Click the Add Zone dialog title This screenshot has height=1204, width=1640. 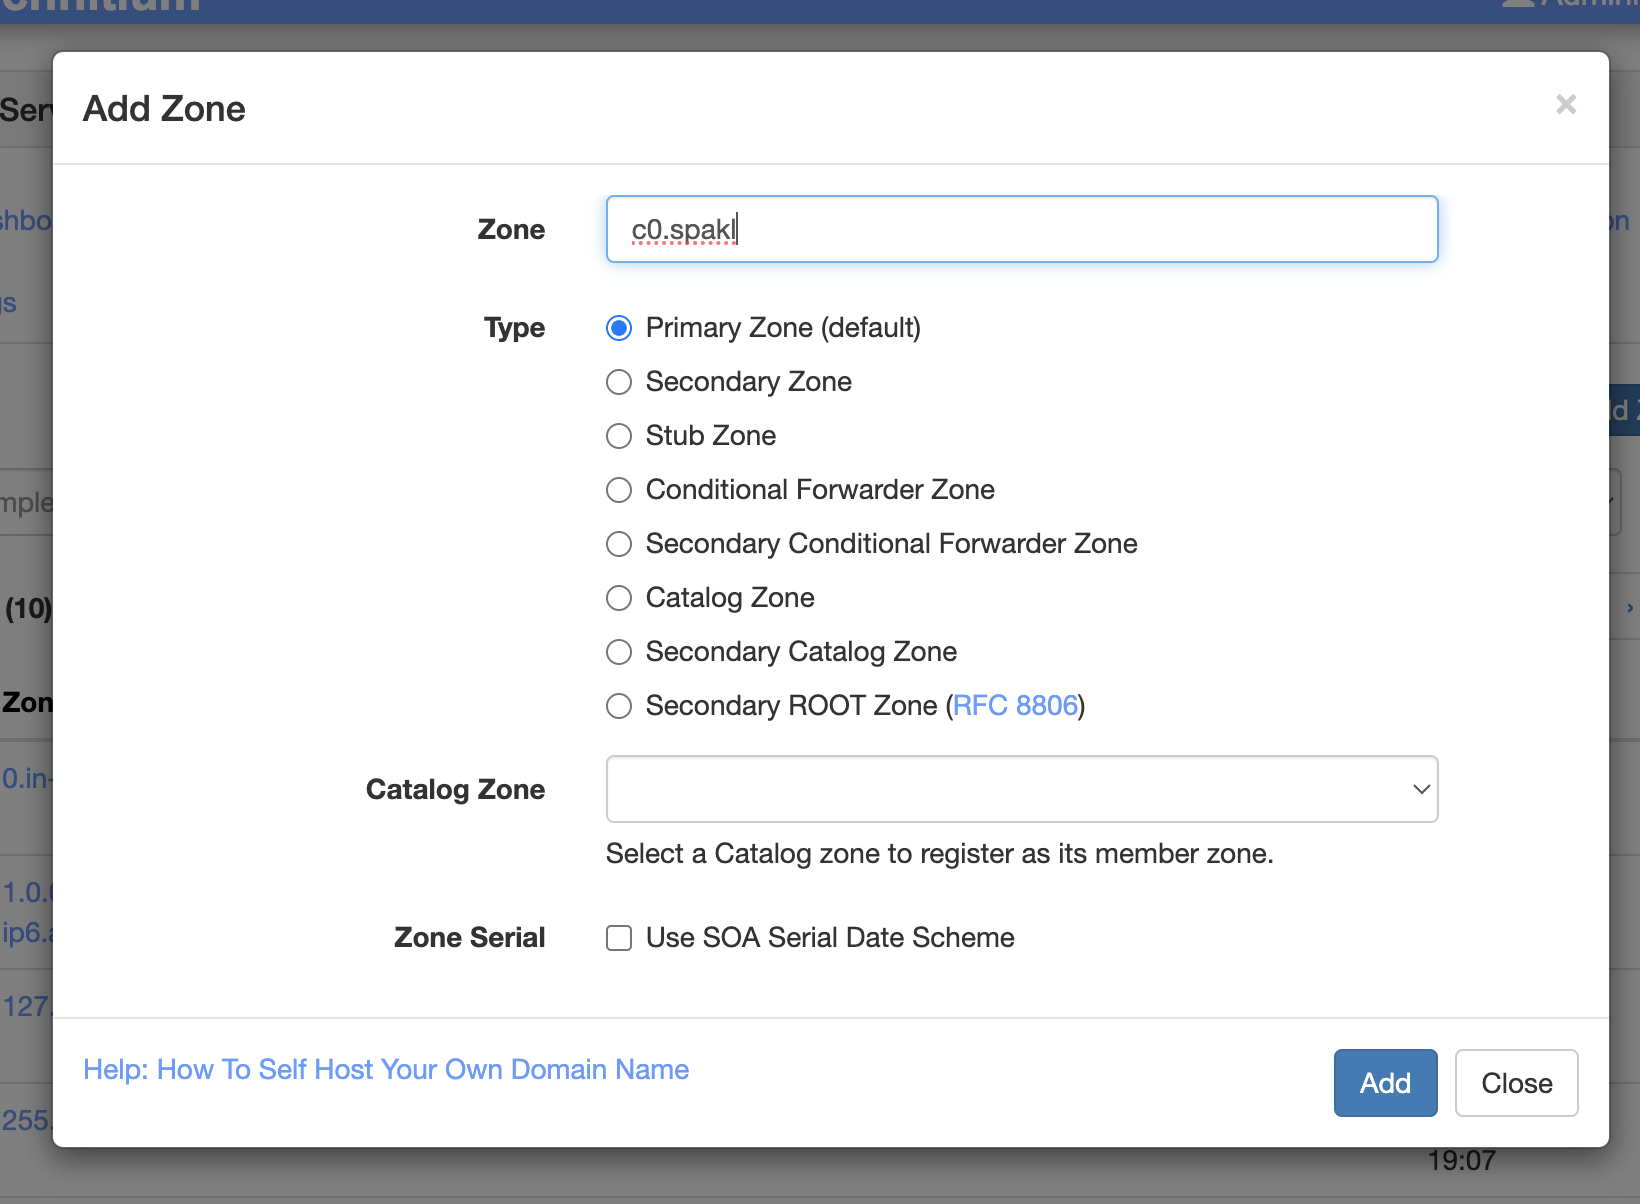[164, 109]
